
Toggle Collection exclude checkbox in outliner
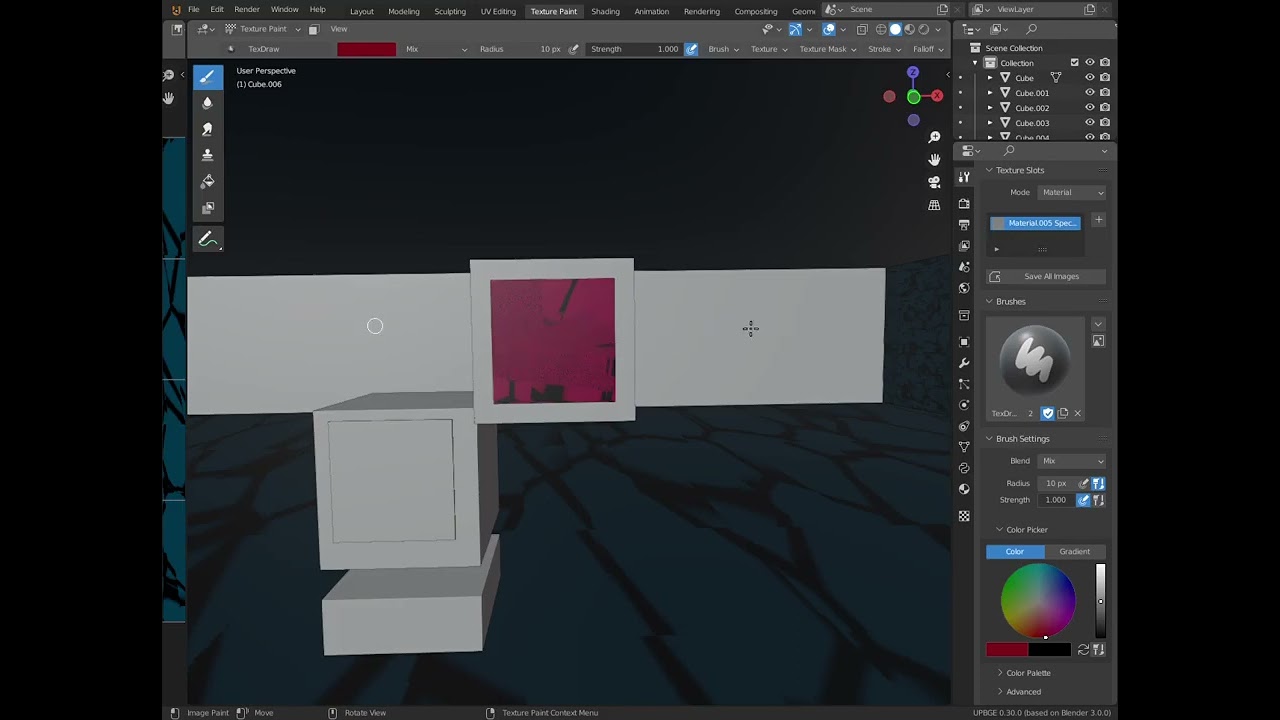[x=1075, y=63]
